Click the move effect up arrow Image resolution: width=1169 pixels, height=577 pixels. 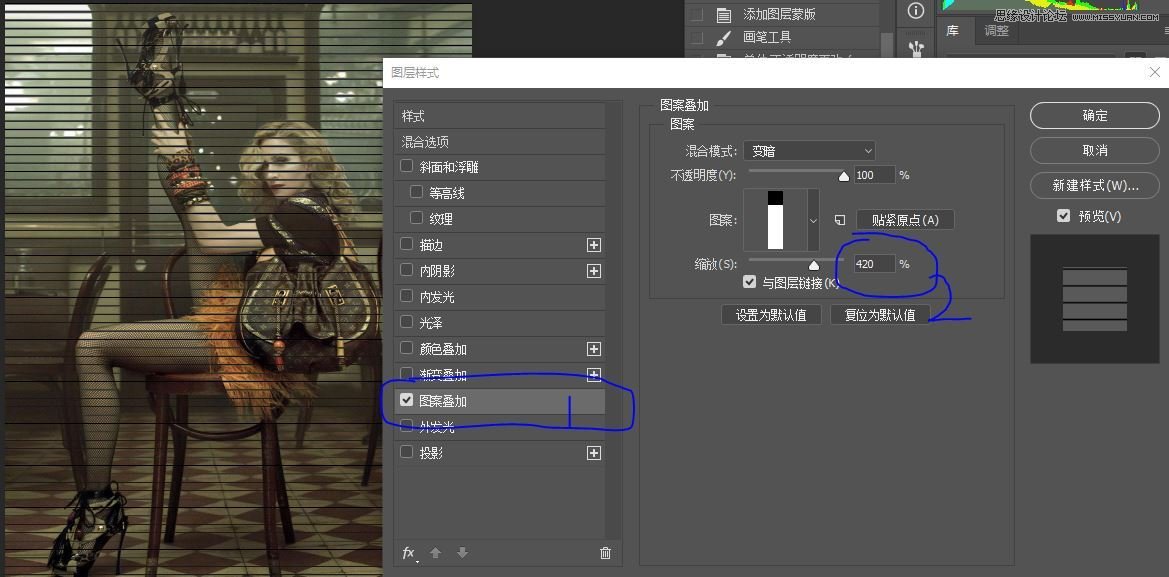coord(436,553)
